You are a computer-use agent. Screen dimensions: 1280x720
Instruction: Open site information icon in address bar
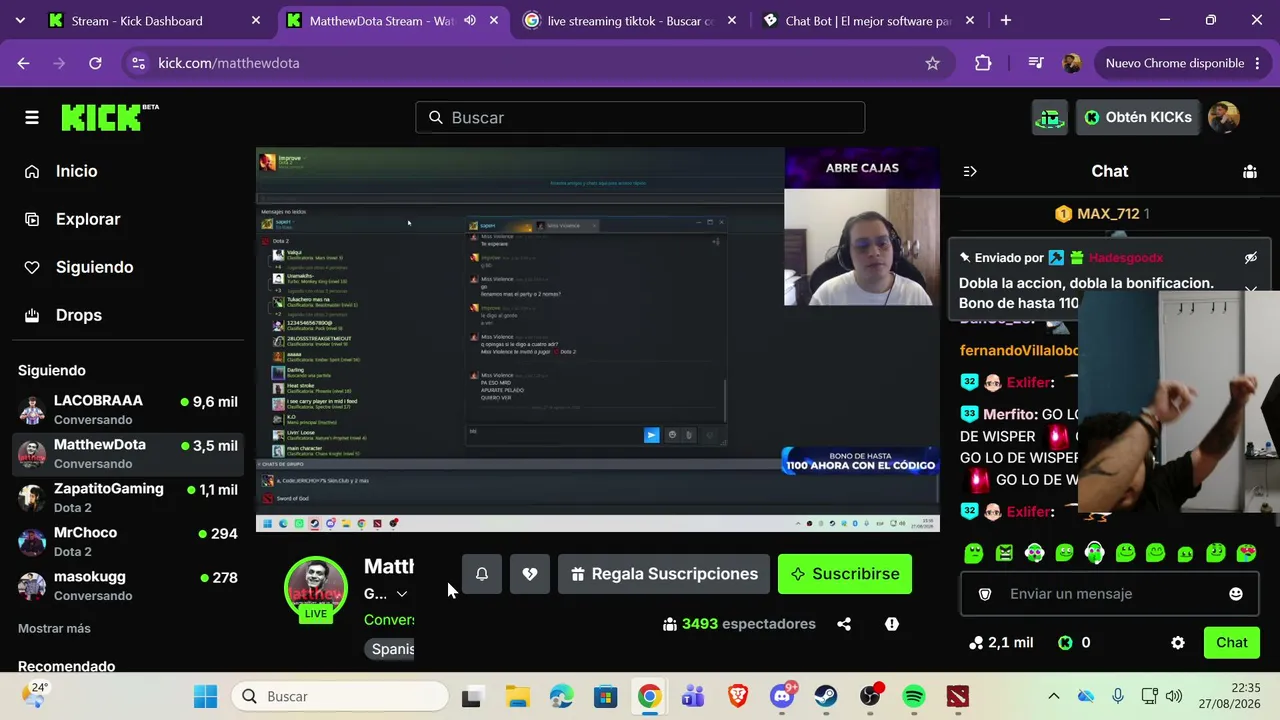138,63
